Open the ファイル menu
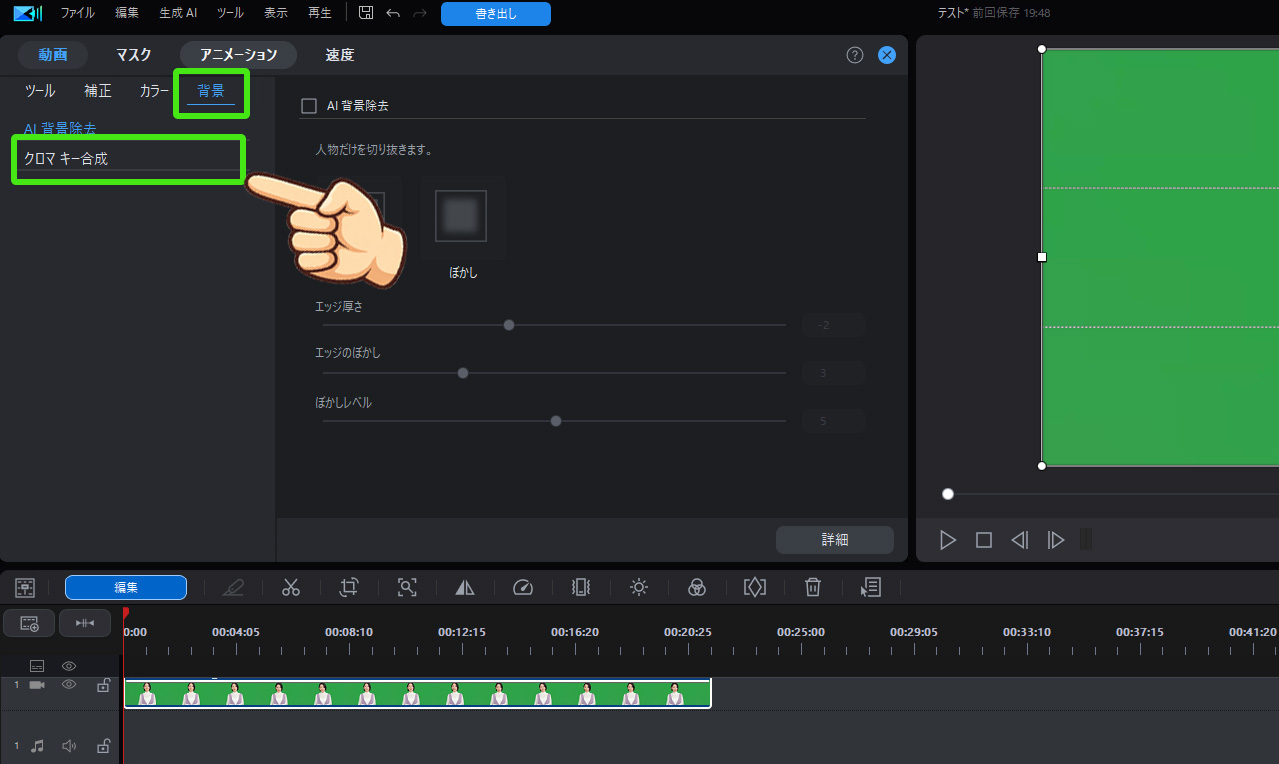The width and height of the screenshot is (1279, 764). 77,13
